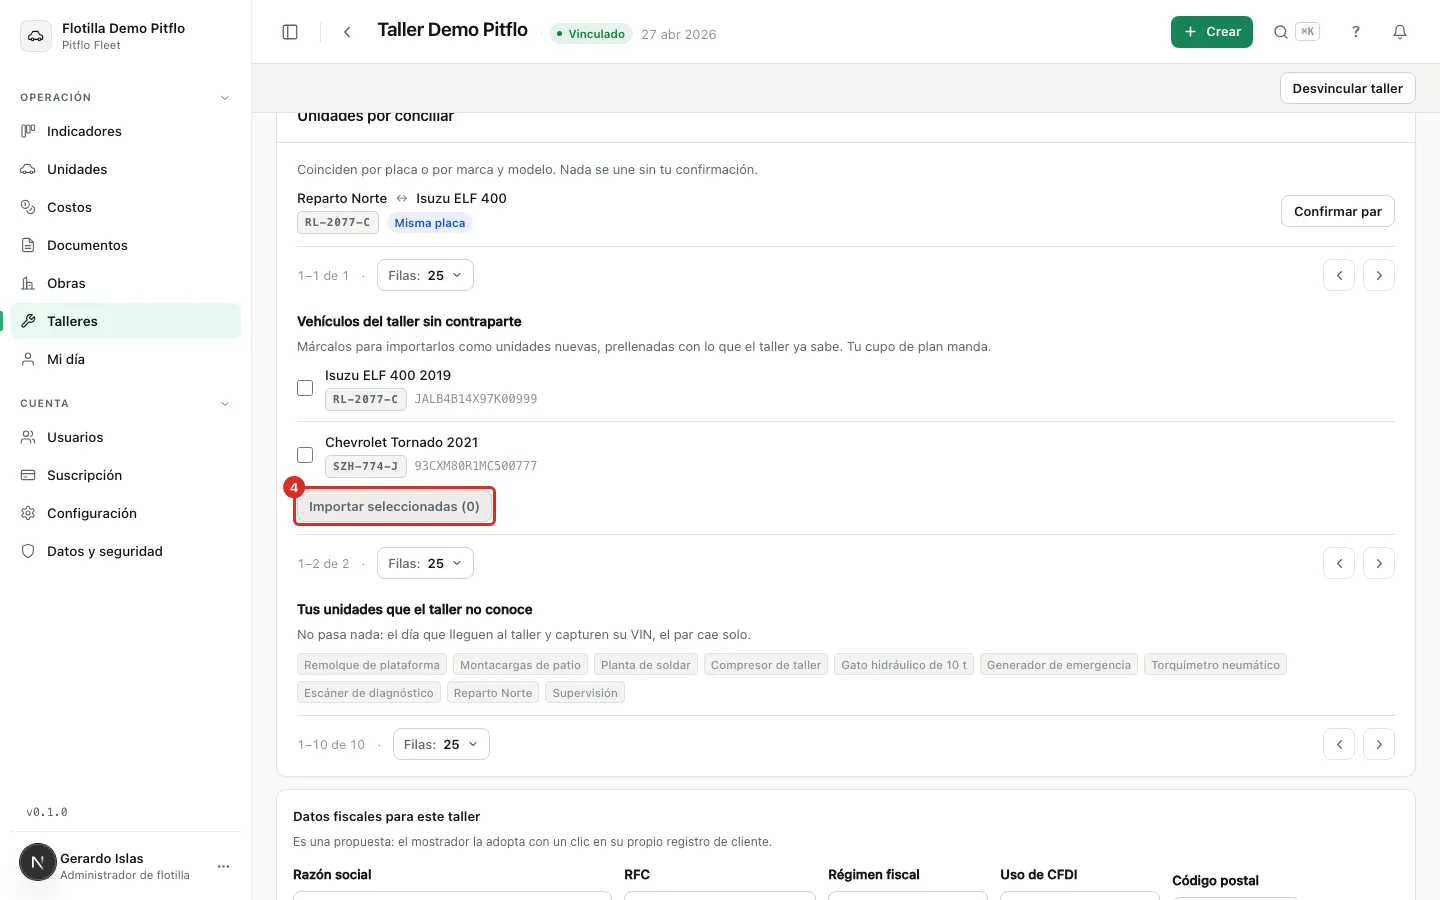Select Suscripción menu item

pos(126,475)
